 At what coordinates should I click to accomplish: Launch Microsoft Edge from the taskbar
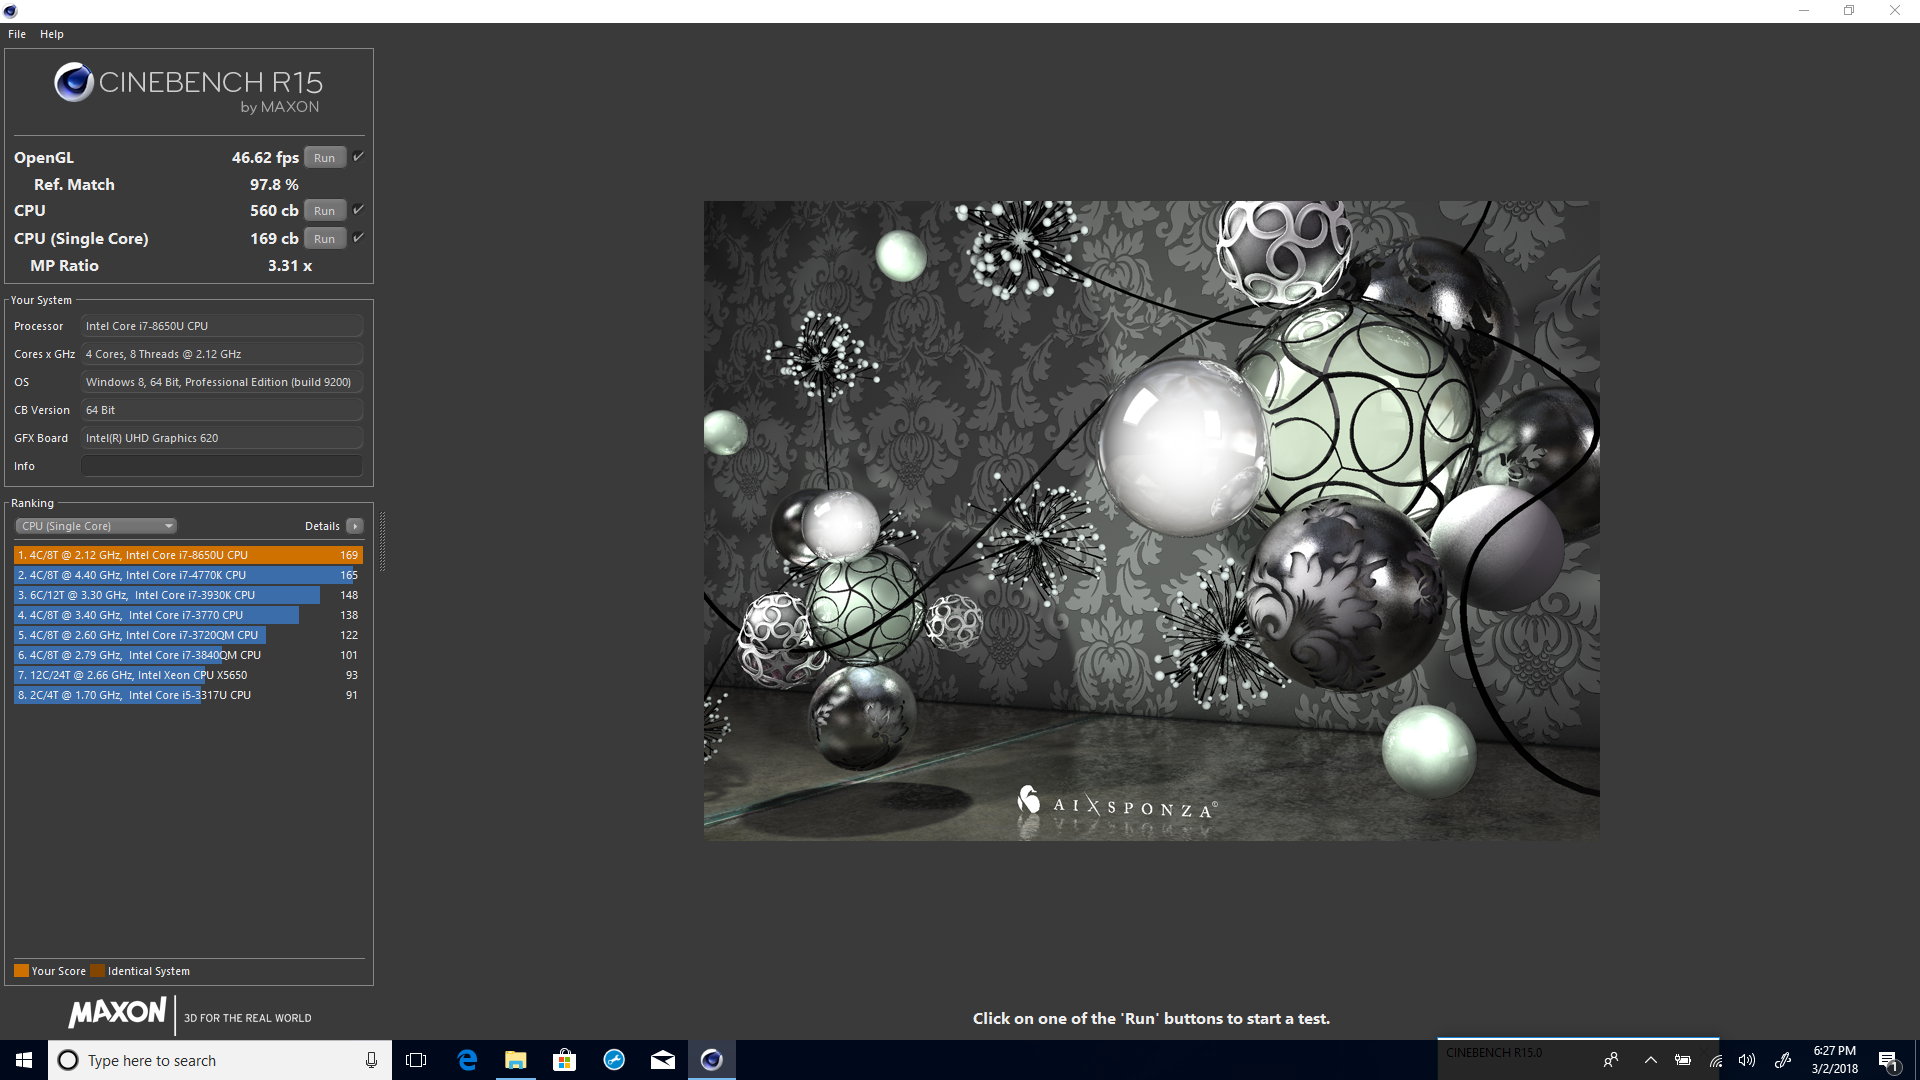tap(467, 1060)
